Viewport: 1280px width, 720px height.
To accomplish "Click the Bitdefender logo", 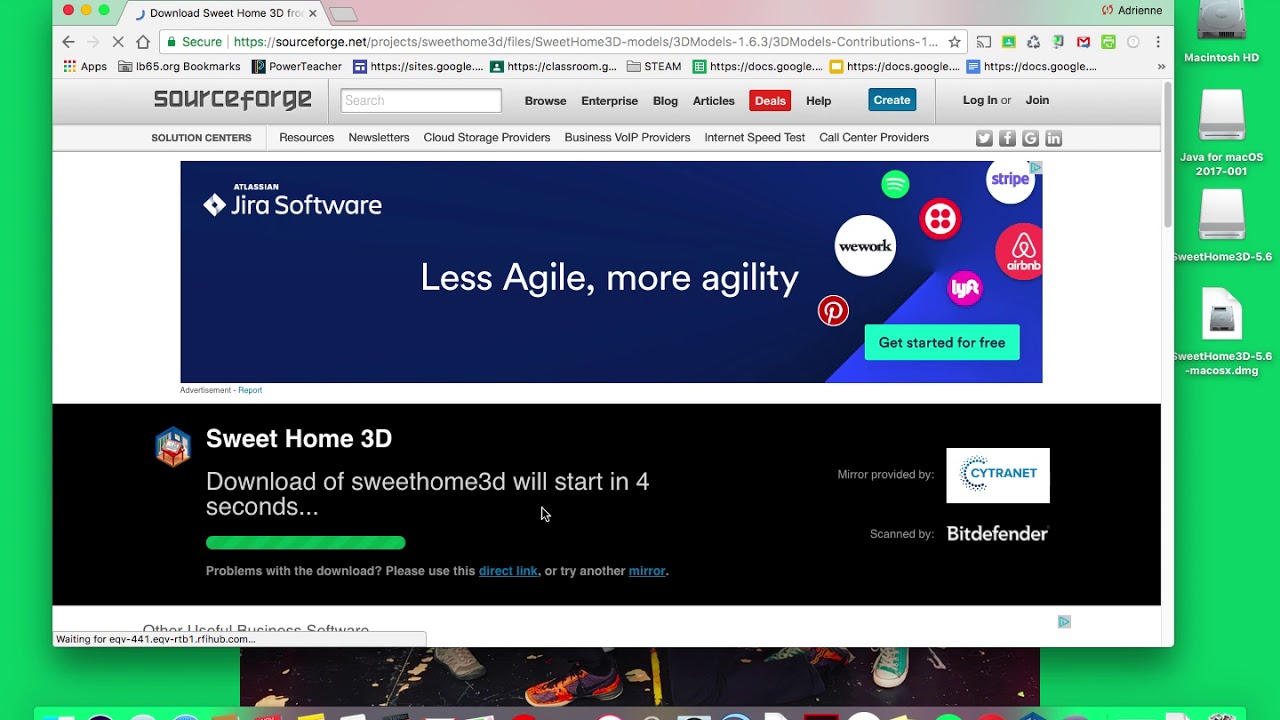I will coord(997,534).
